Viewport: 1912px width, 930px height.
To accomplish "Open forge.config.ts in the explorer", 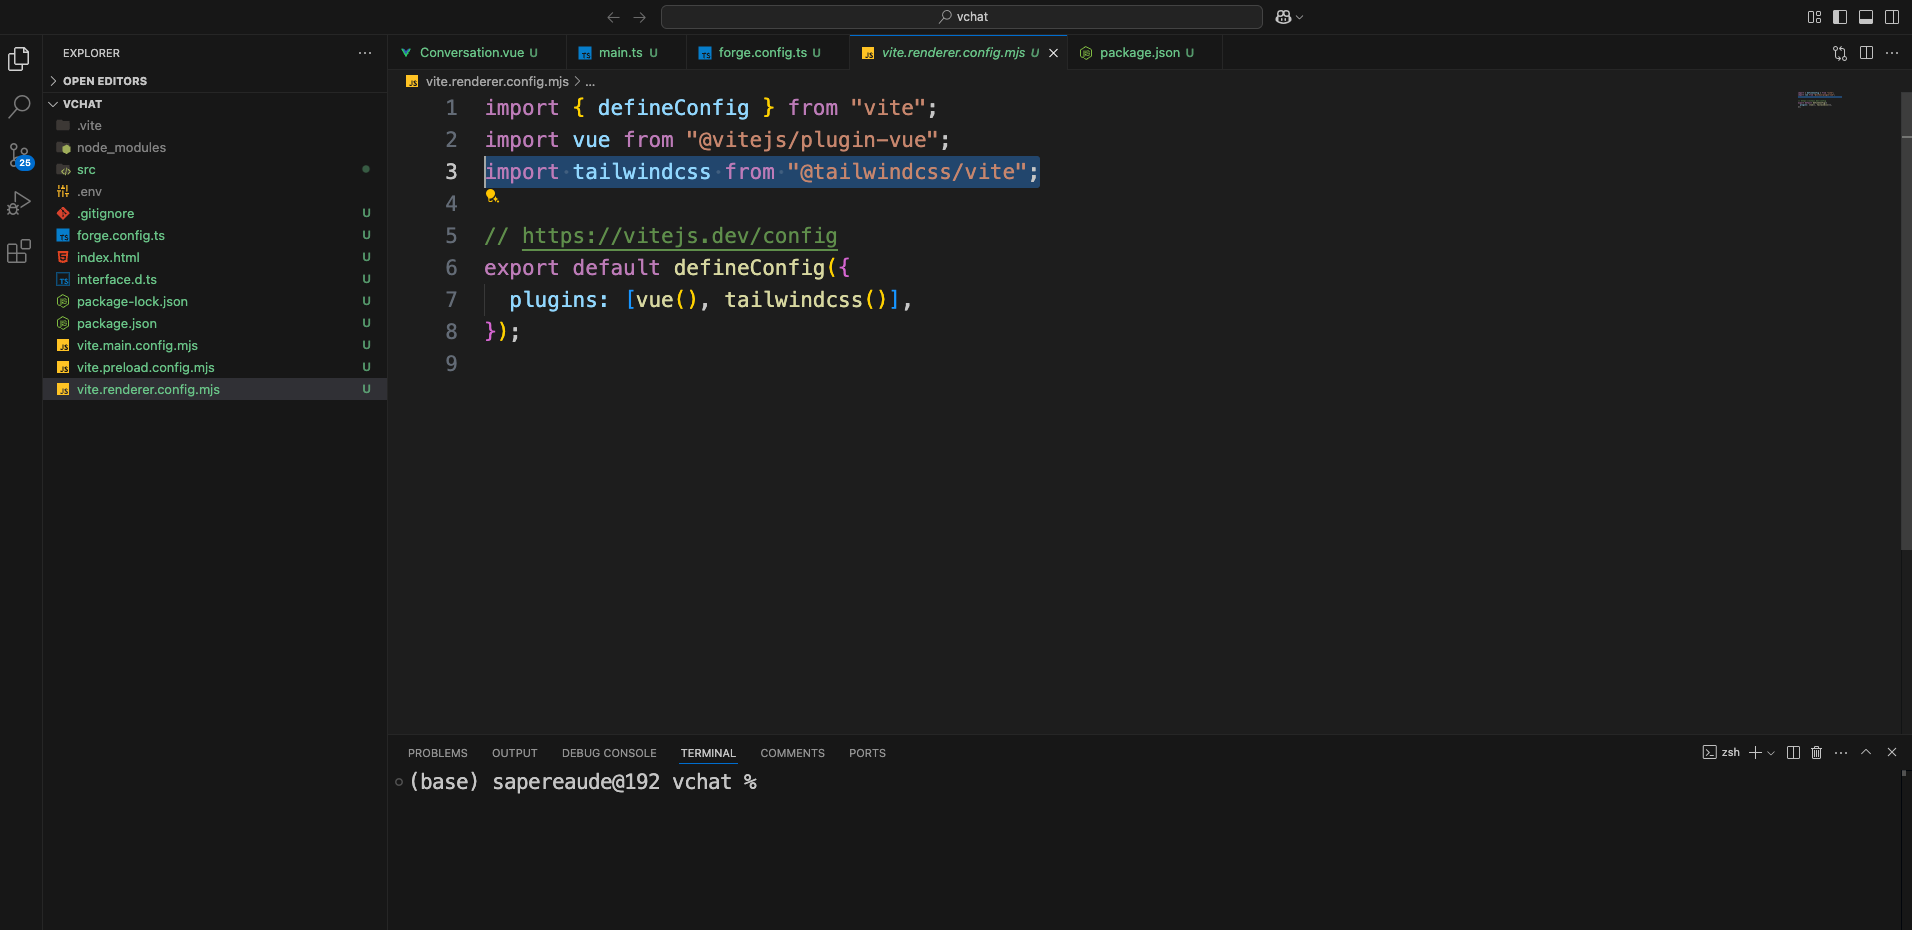I will [121, 236].
